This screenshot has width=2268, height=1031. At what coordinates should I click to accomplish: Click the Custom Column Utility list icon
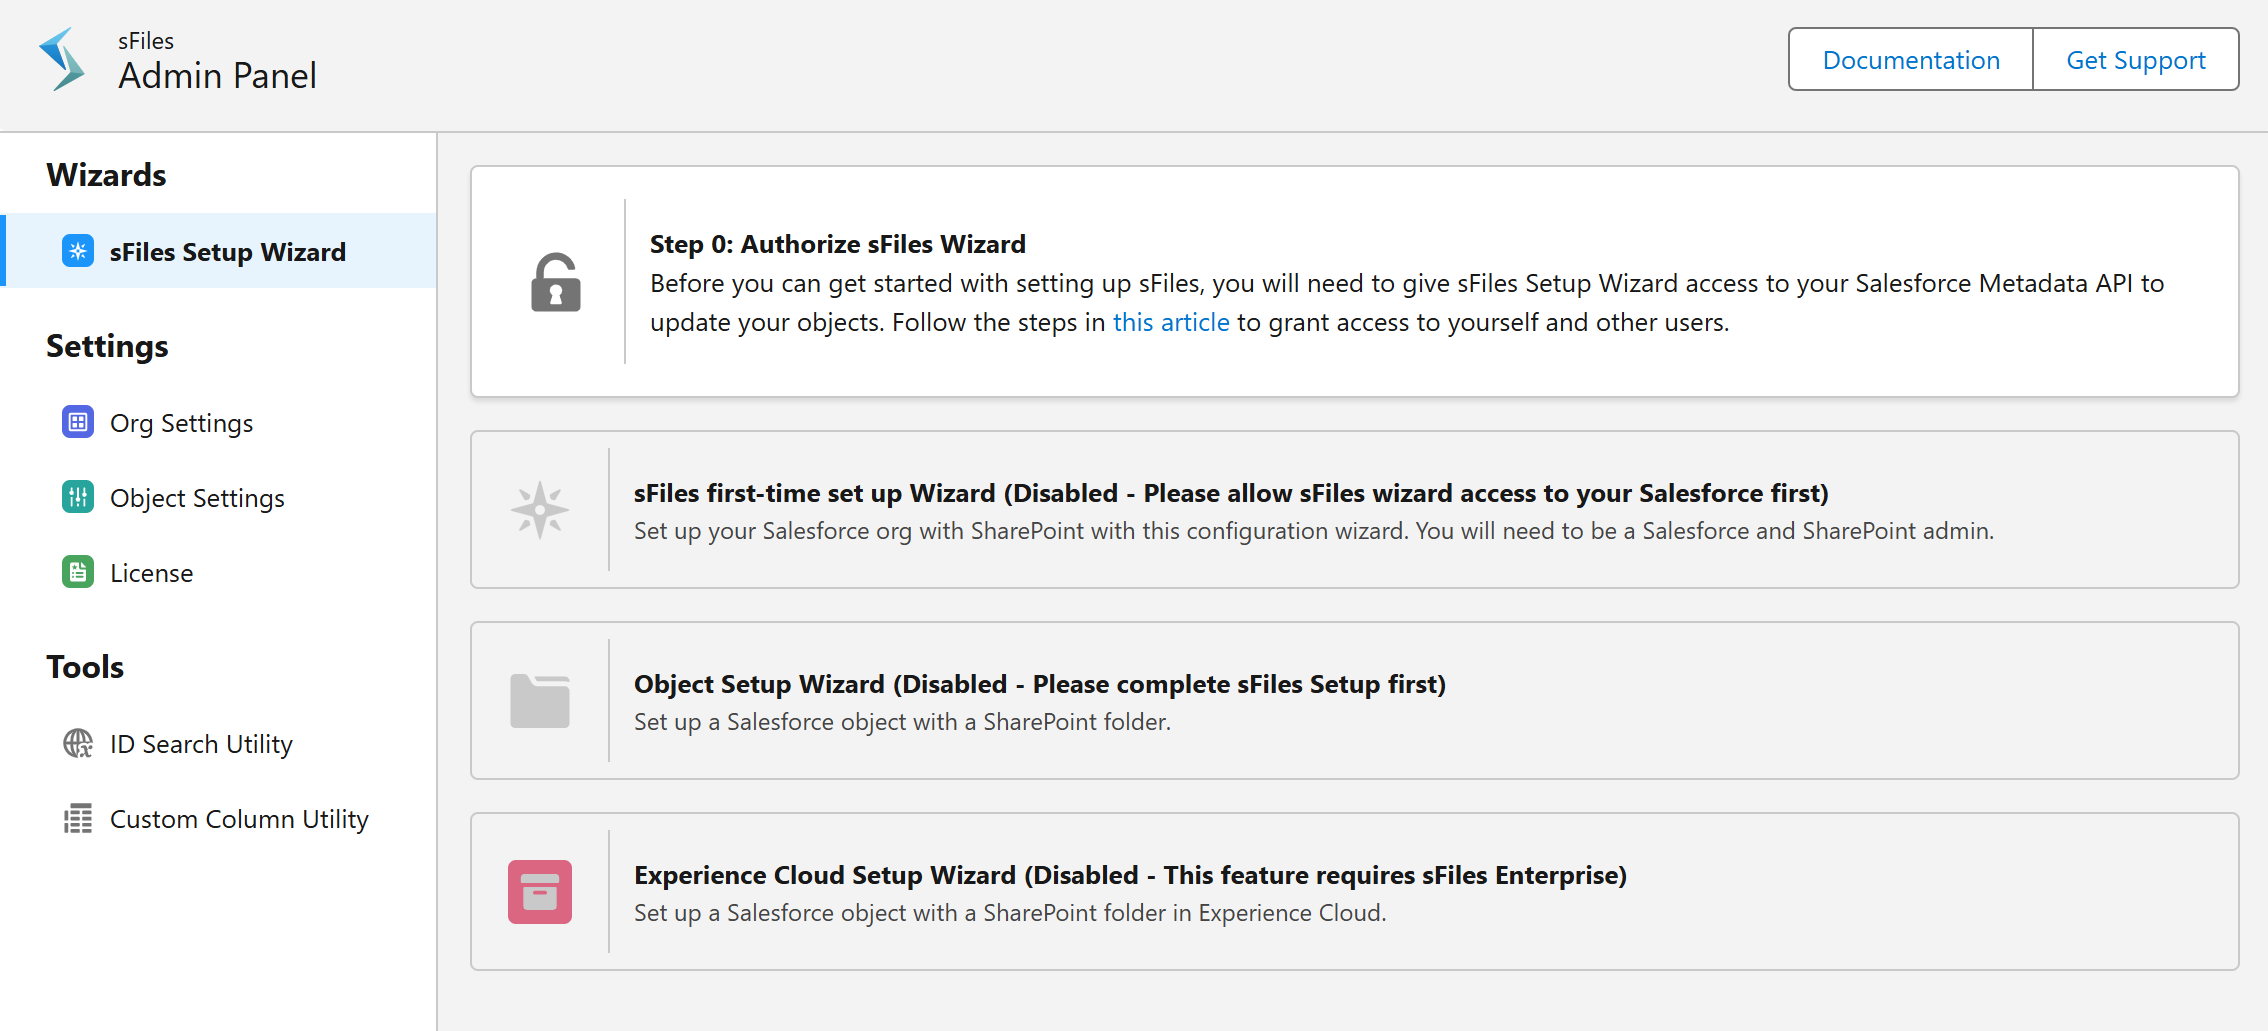pos(78,818)
